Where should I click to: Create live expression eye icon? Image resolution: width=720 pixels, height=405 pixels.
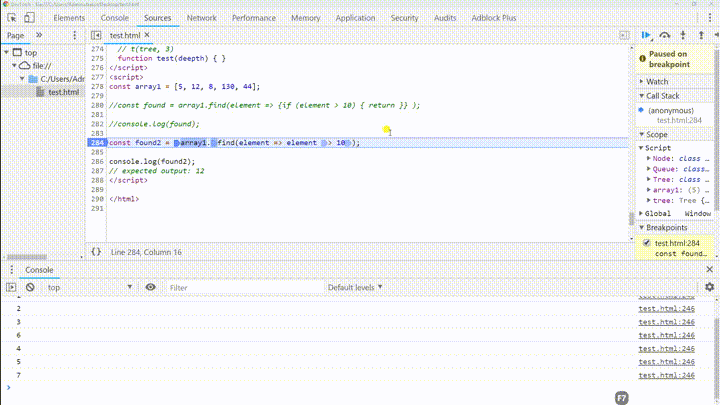150,287
